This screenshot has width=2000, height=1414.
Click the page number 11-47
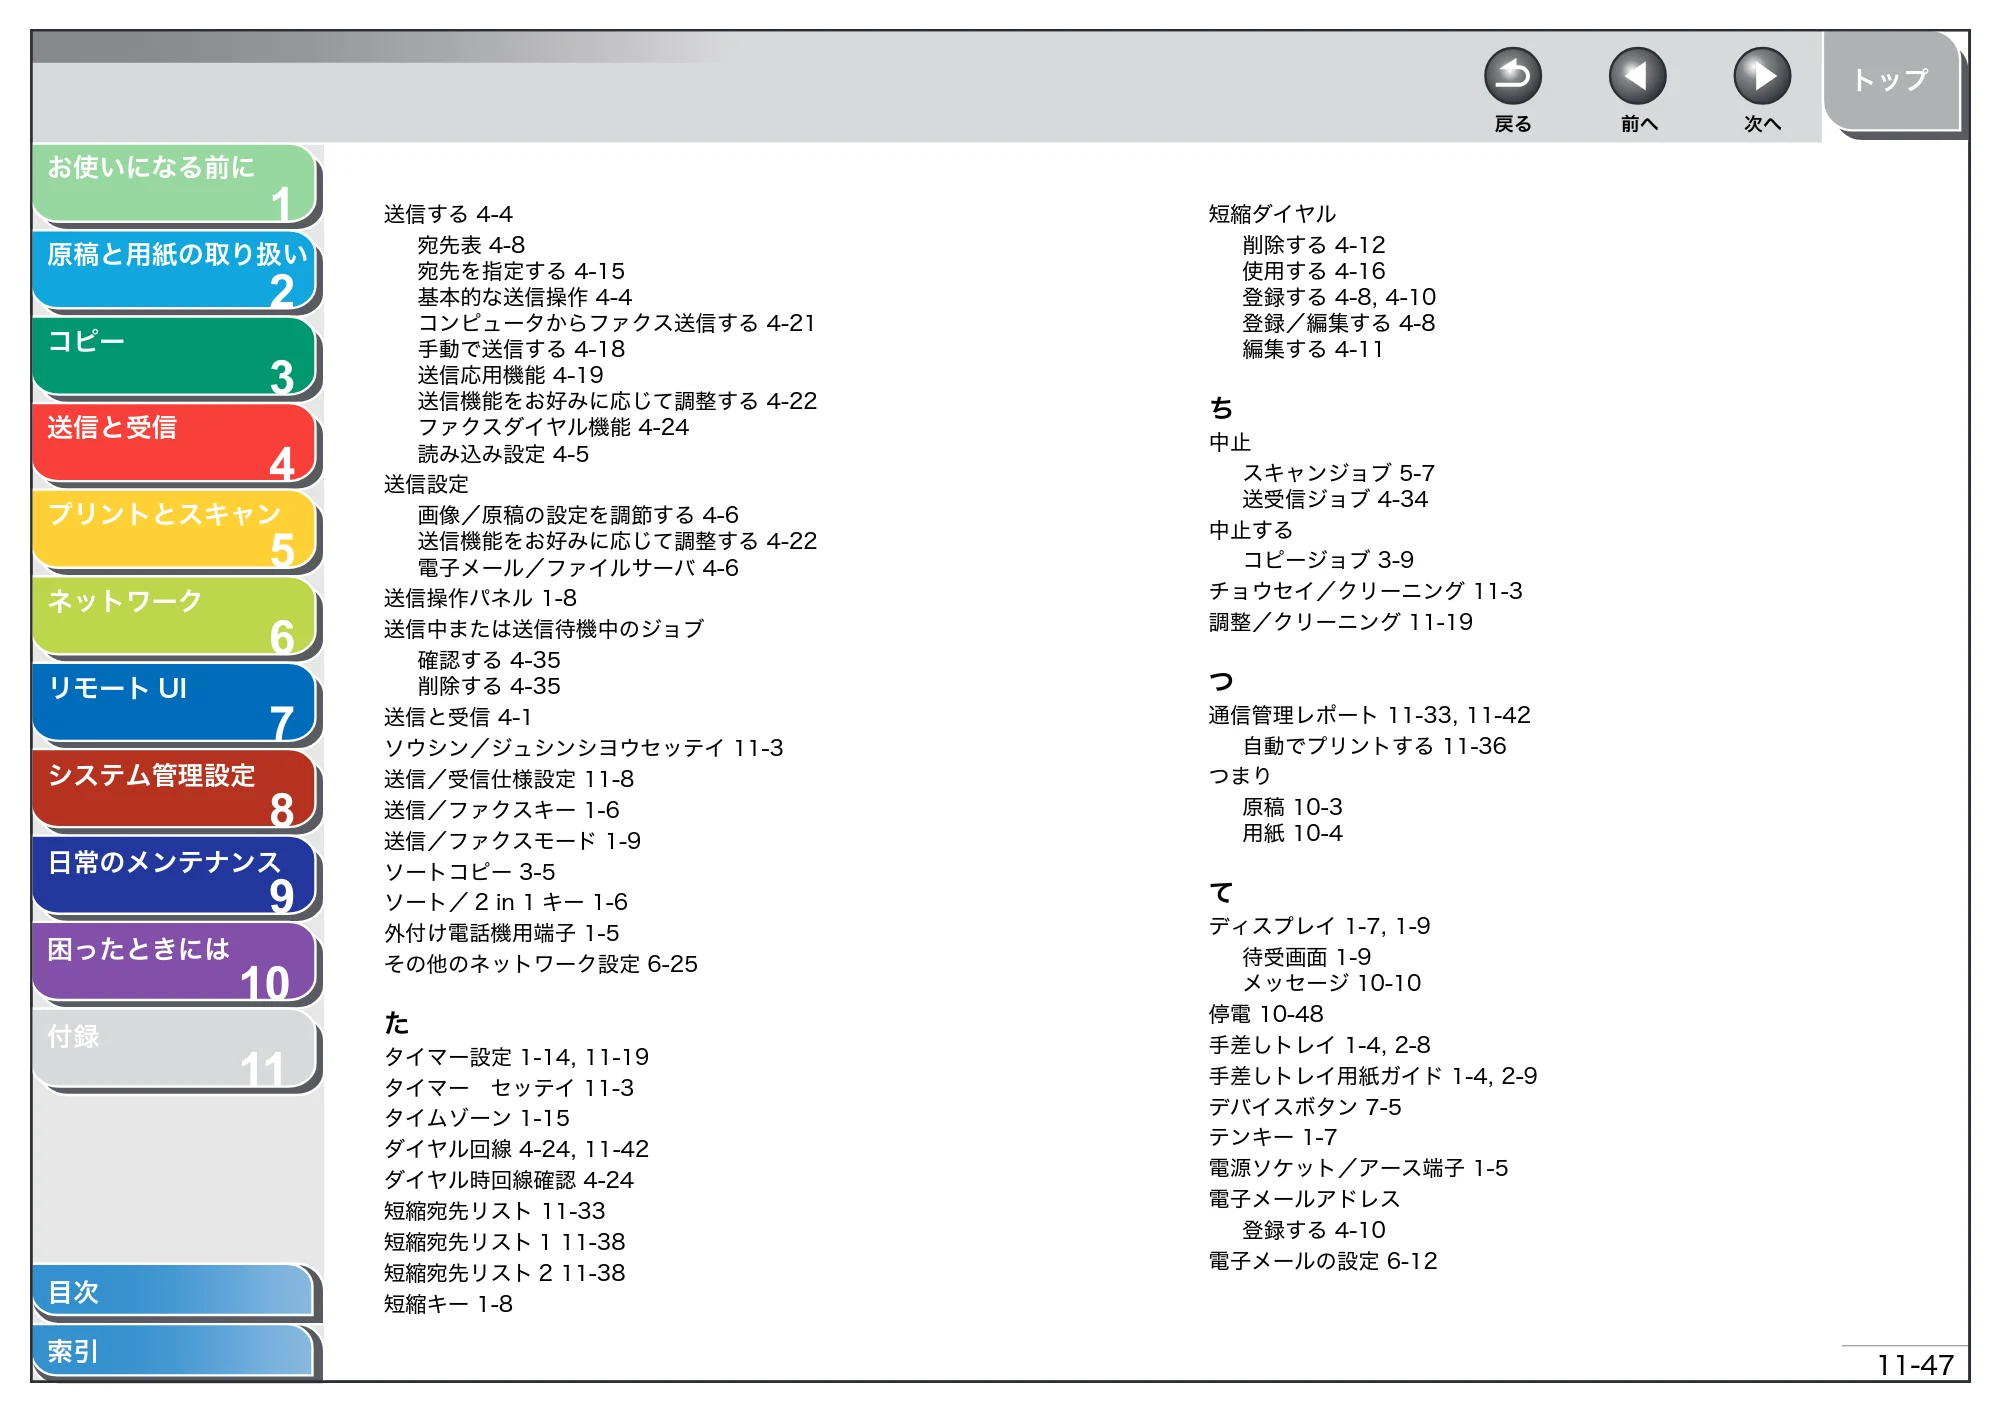click(x=1915, y=1365)
